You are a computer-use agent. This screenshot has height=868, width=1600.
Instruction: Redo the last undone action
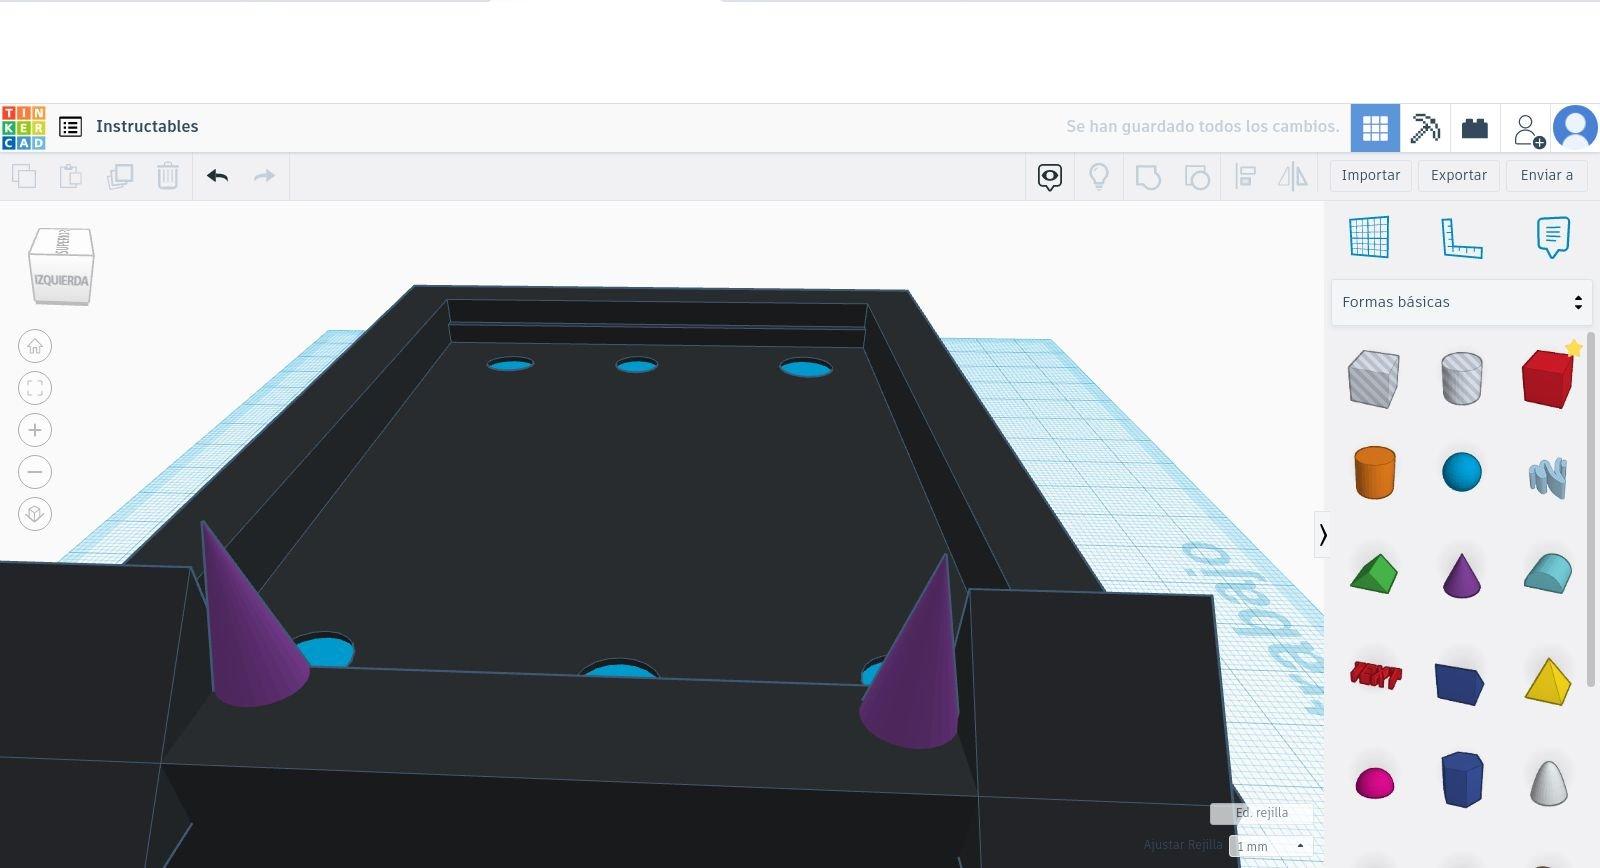click(264, 177)
